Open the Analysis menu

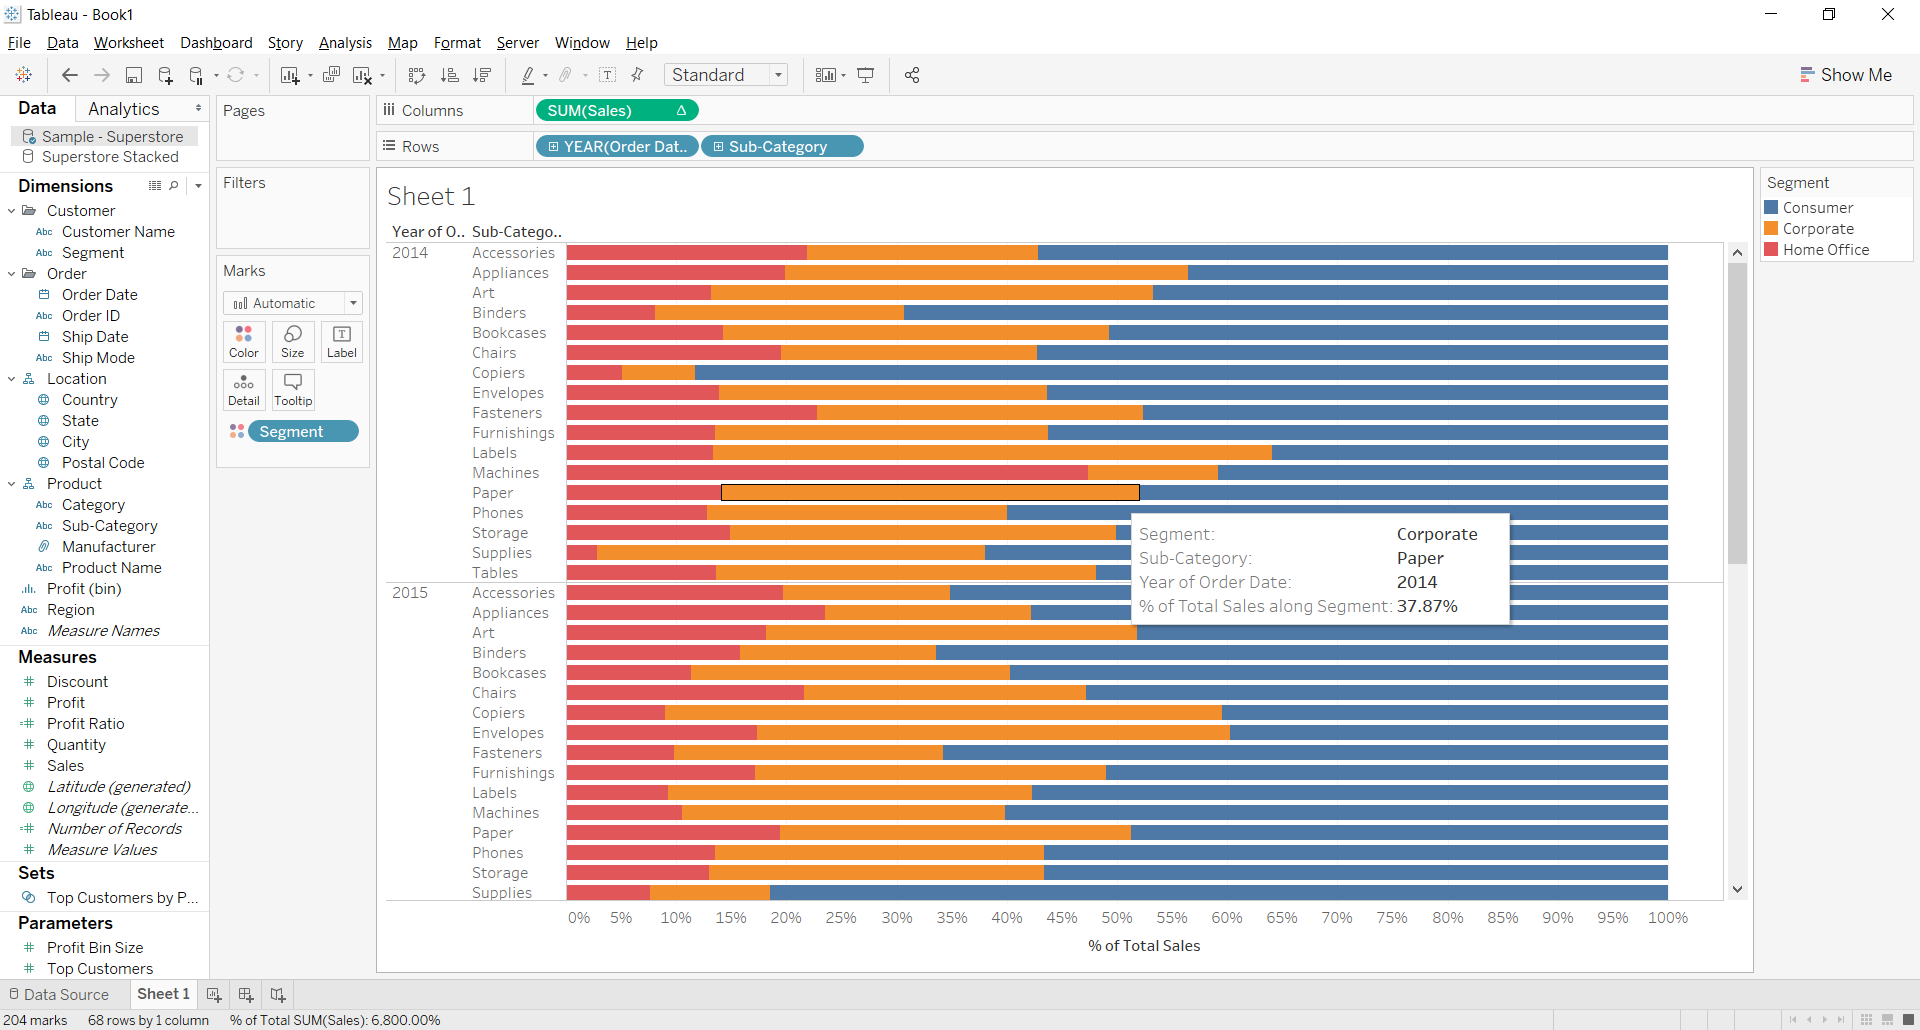pos(344,42)
